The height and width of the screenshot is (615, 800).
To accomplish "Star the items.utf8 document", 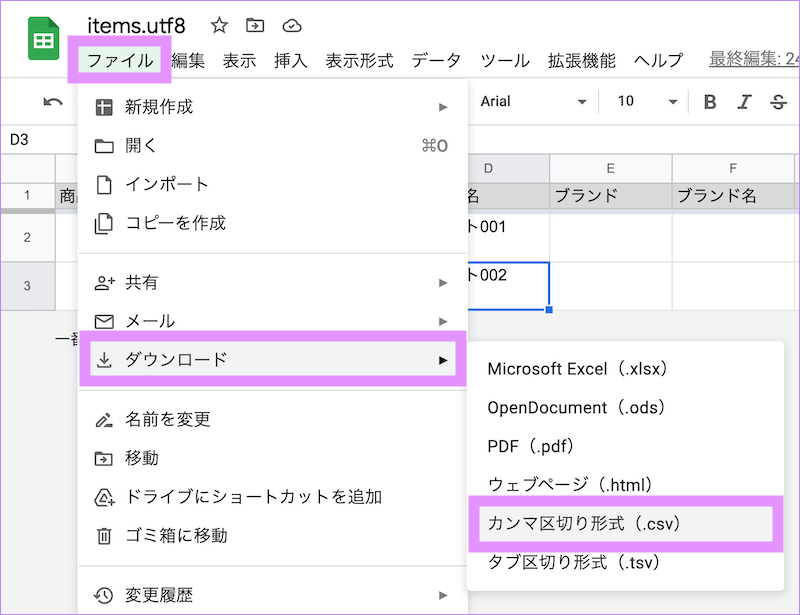I will pos(219,26).
